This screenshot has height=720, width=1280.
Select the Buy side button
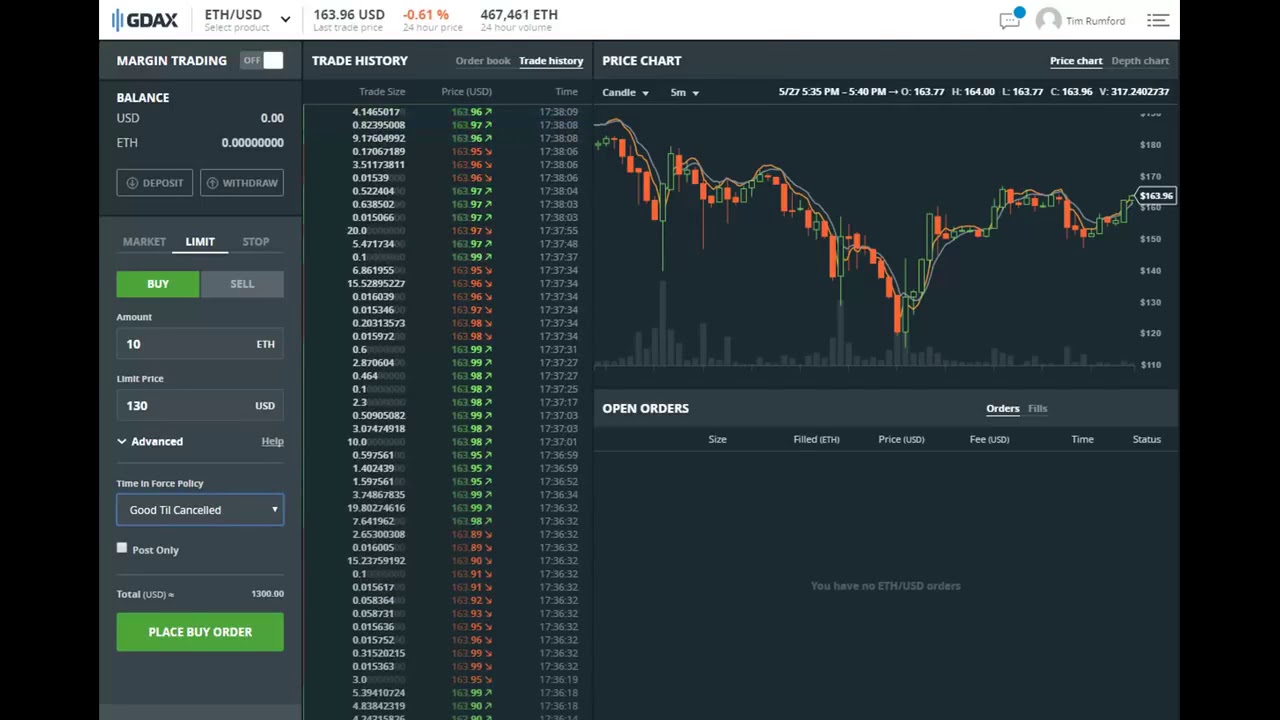(x=158, y=284)
